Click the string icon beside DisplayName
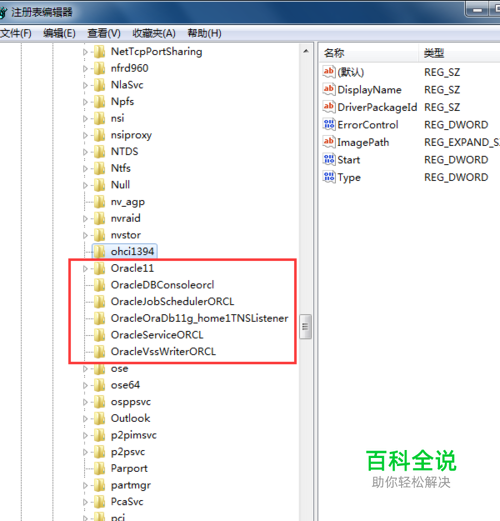This screenshot has height=521, width=500. pyautogui.click(x=329, y=89)
